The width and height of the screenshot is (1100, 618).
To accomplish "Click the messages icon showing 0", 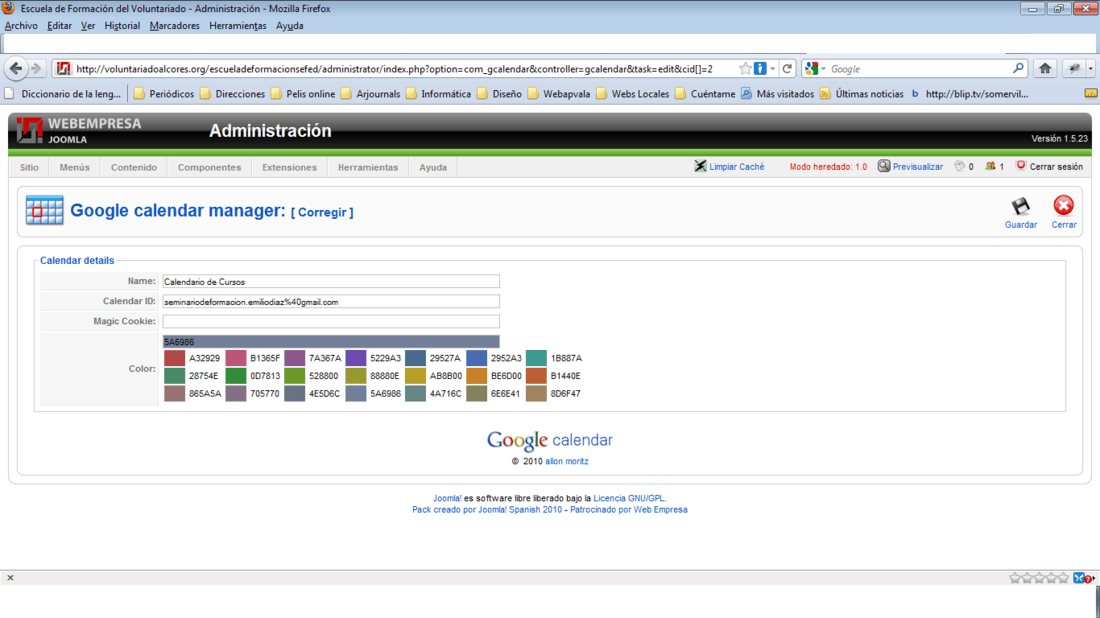I will (960, 166).
